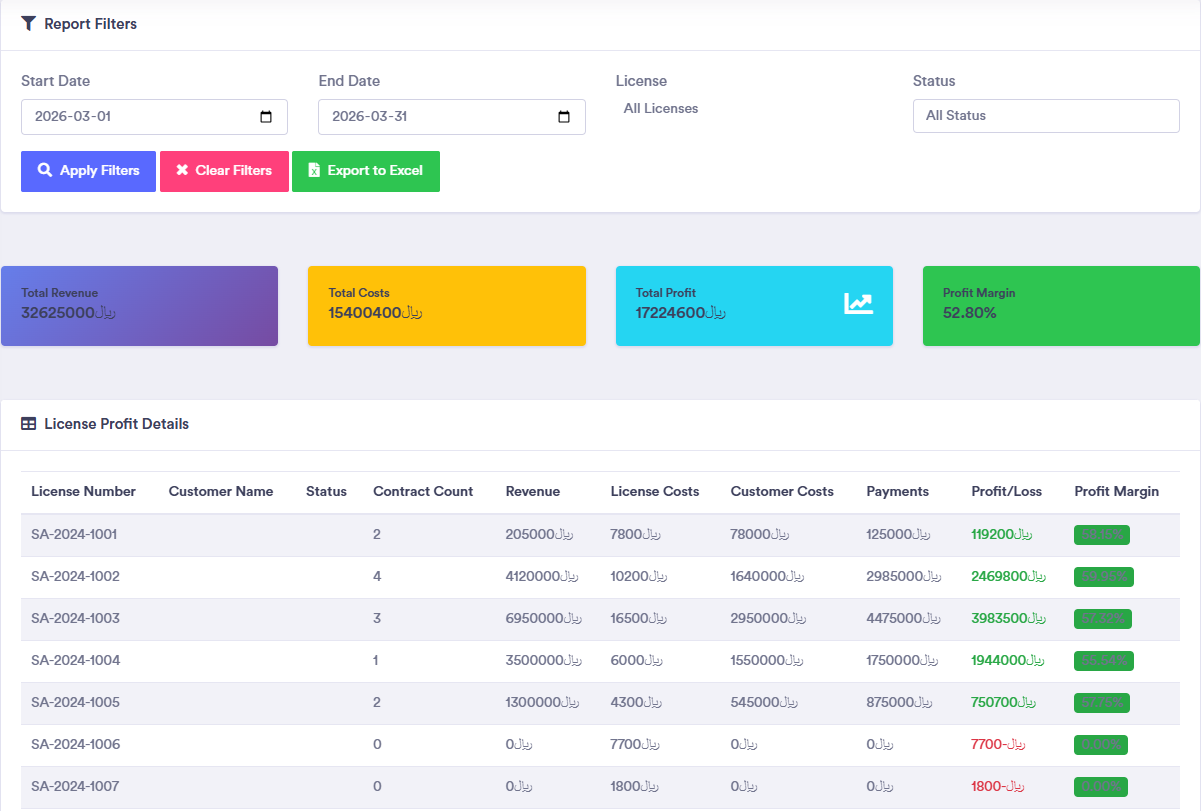Click profit value 2469800 for SA-2024-1002

point(1009,577)
